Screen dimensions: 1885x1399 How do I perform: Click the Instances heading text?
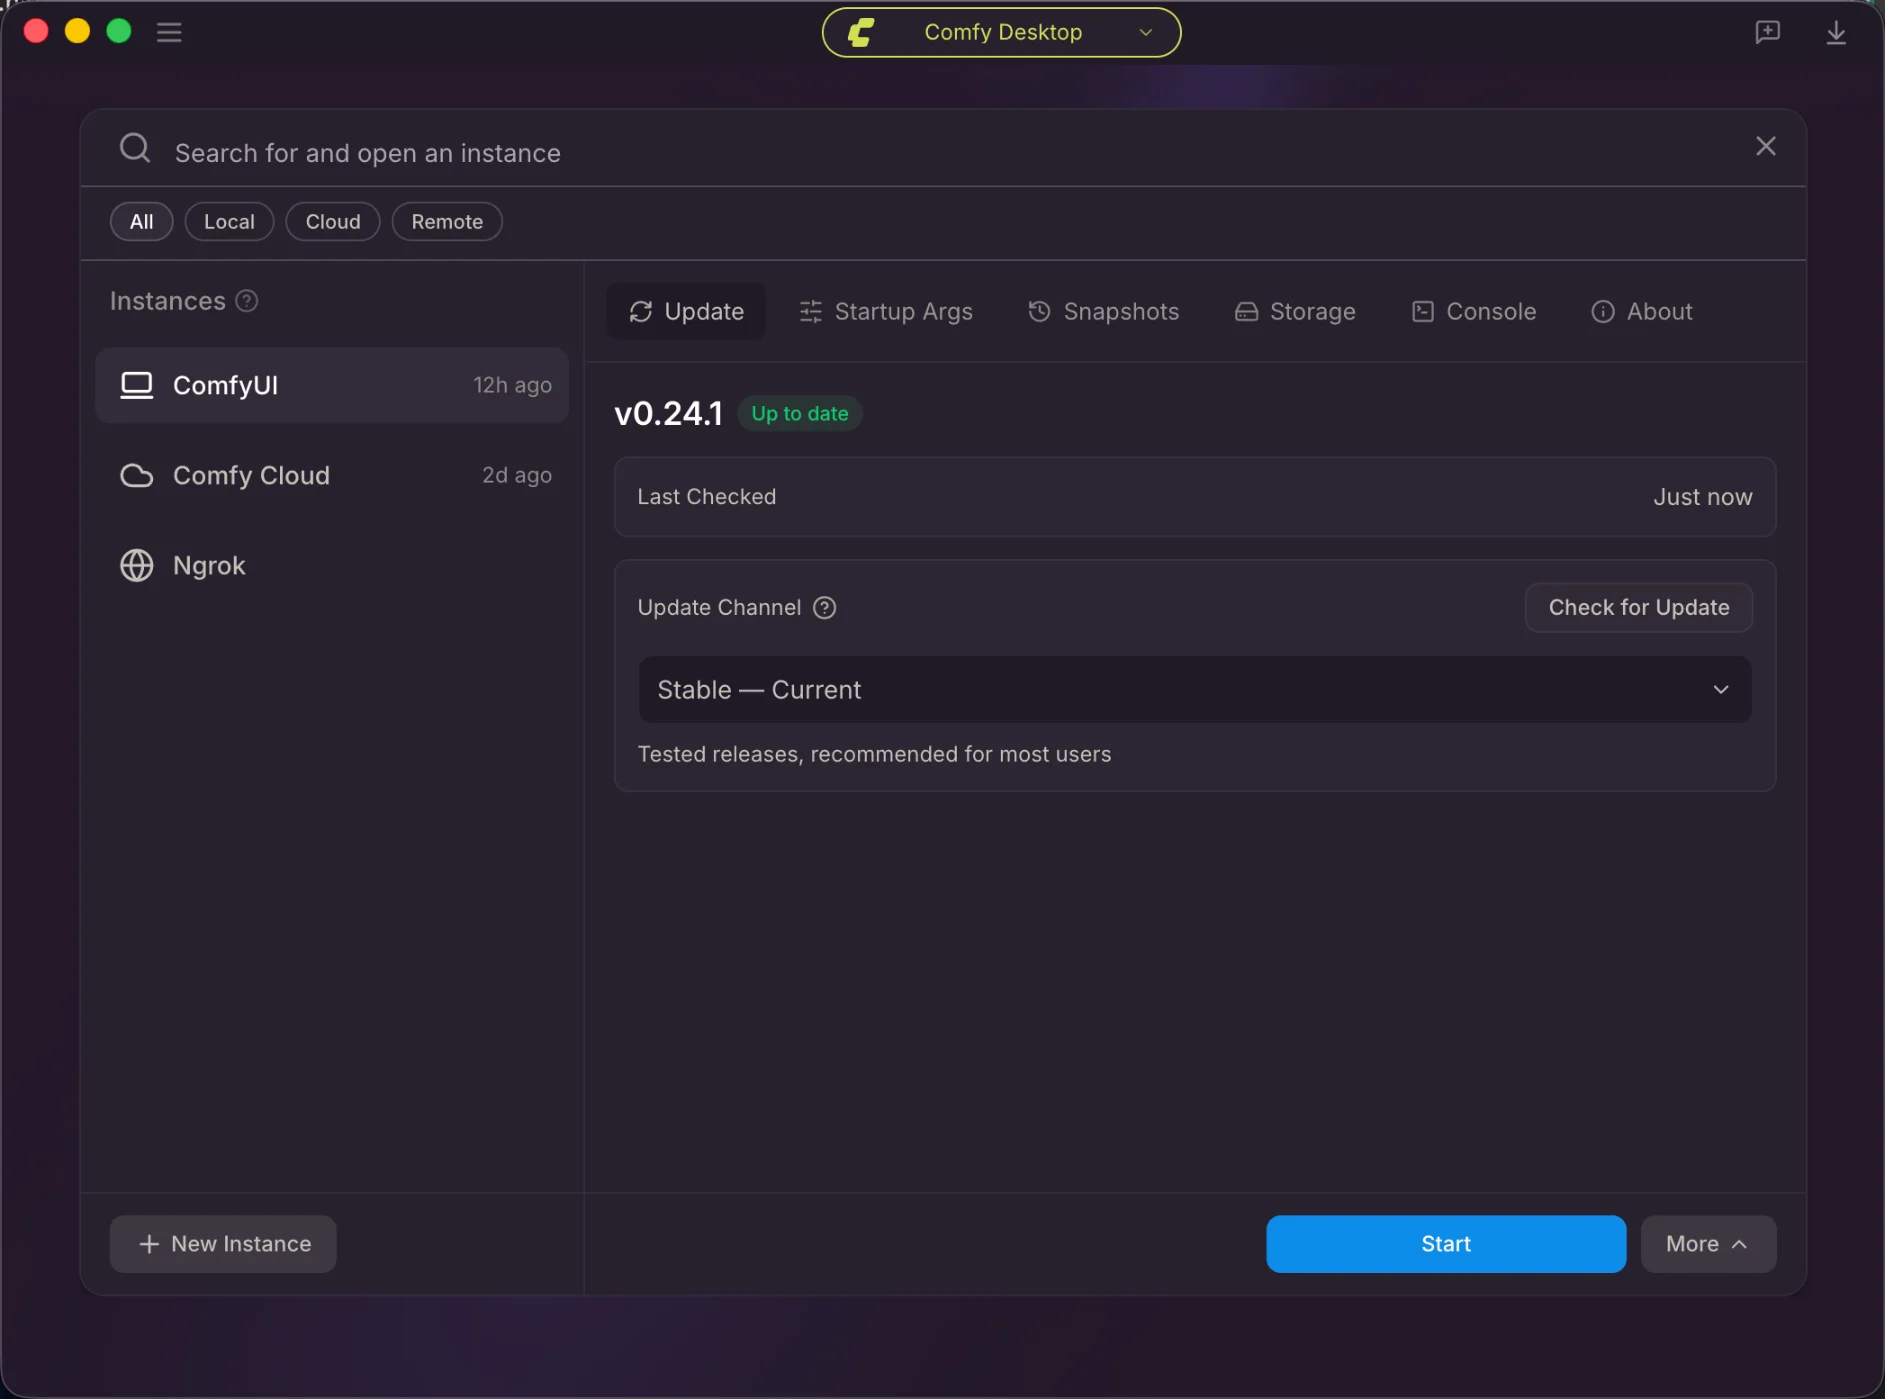168,301
